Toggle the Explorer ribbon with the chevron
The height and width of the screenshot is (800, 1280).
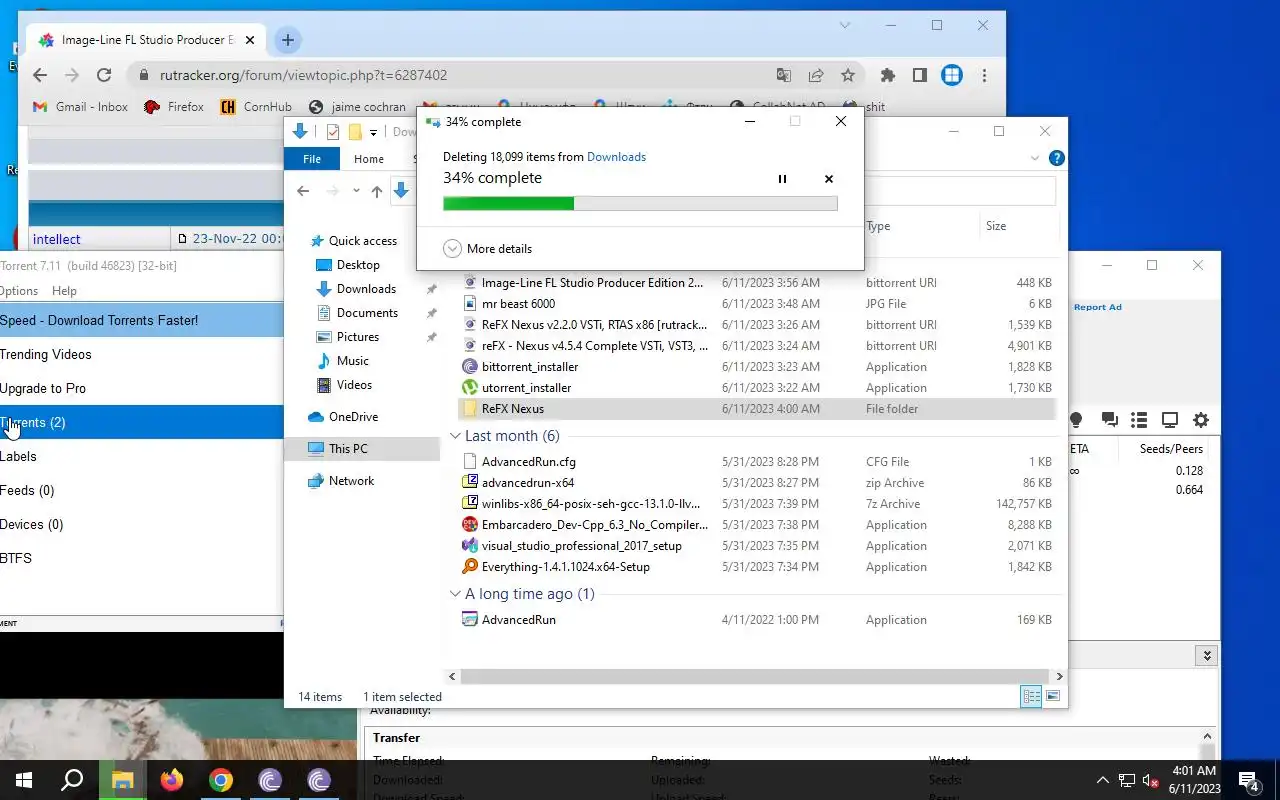coord(1035,158)
